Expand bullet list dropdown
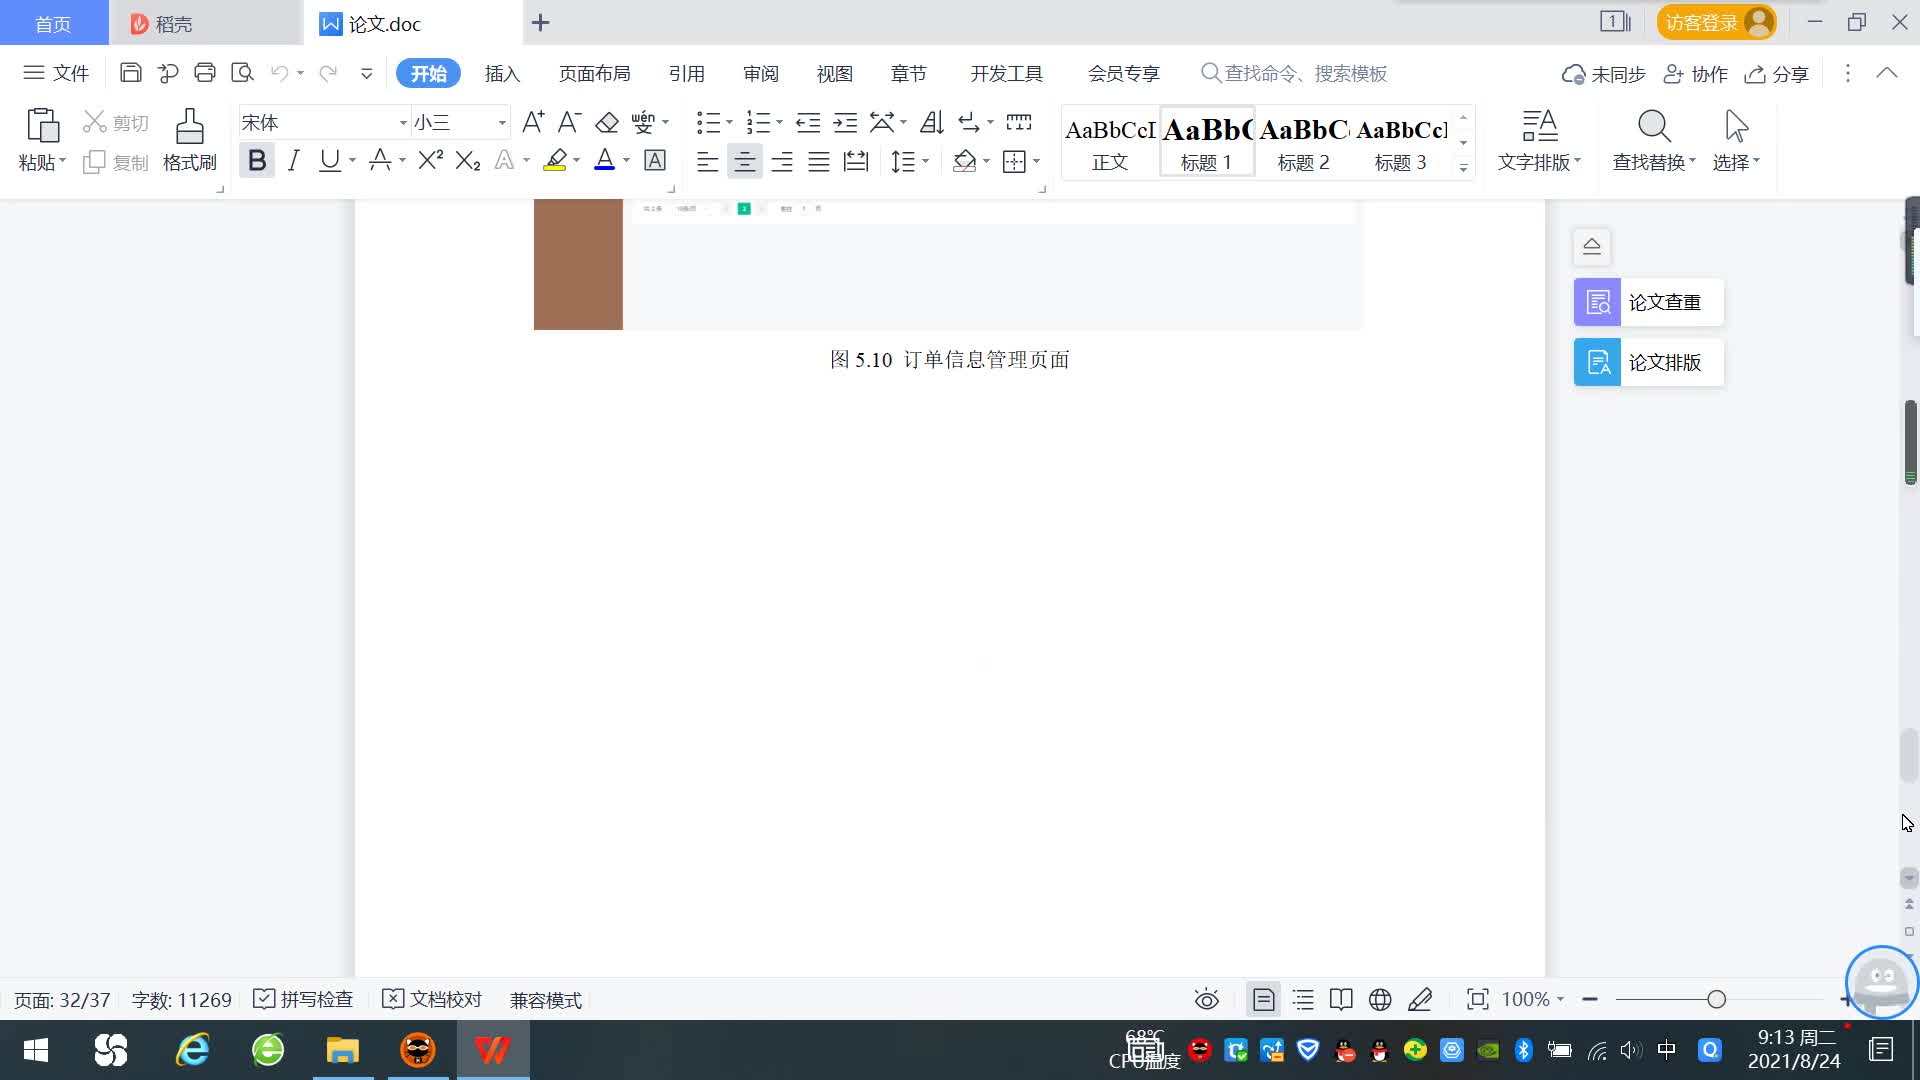 pos(729,122)
